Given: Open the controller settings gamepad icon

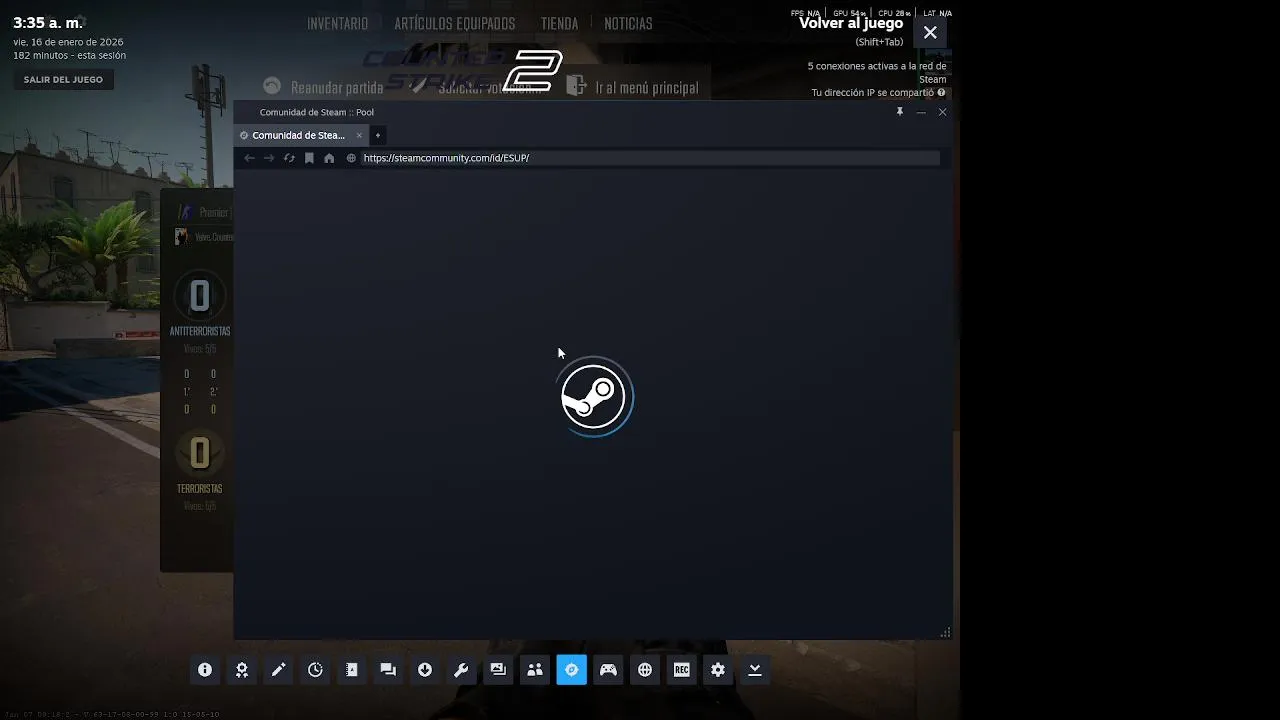Looking at the screenshot, I should (x=608, y=670).
